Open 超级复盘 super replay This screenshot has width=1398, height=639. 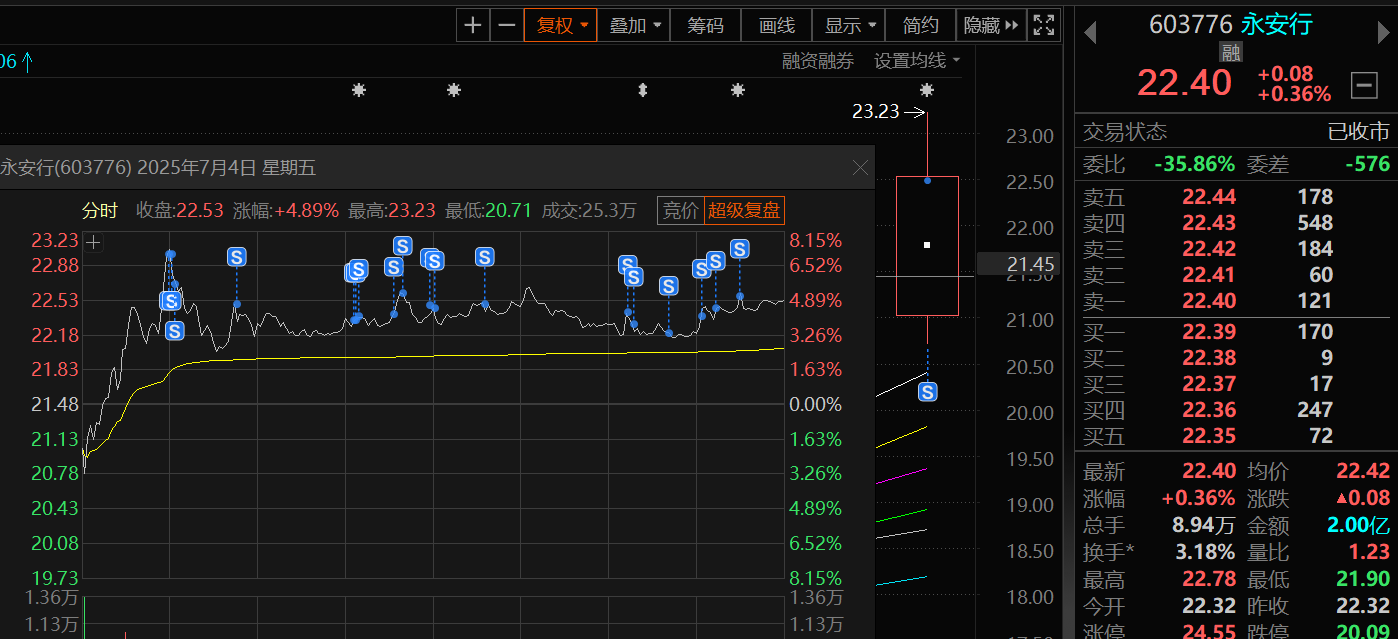pos(745,210)
